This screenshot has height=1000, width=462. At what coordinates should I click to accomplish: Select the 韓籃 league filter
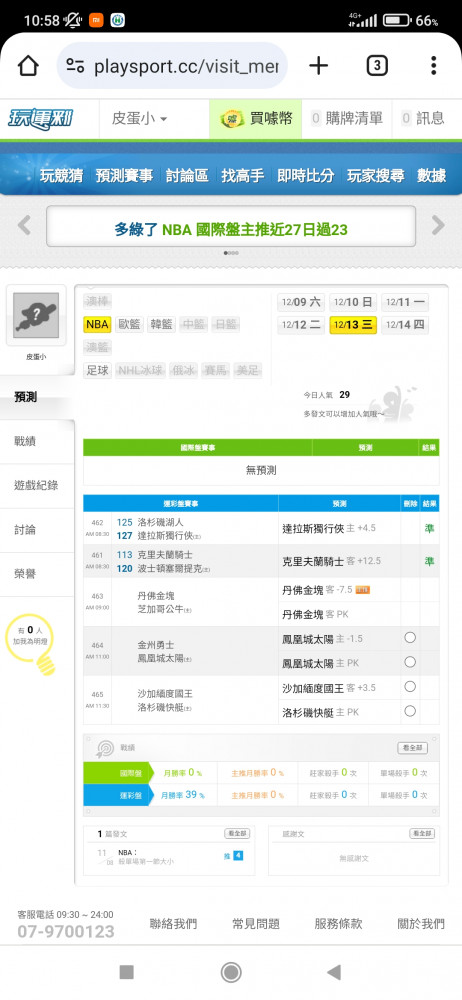161,324
